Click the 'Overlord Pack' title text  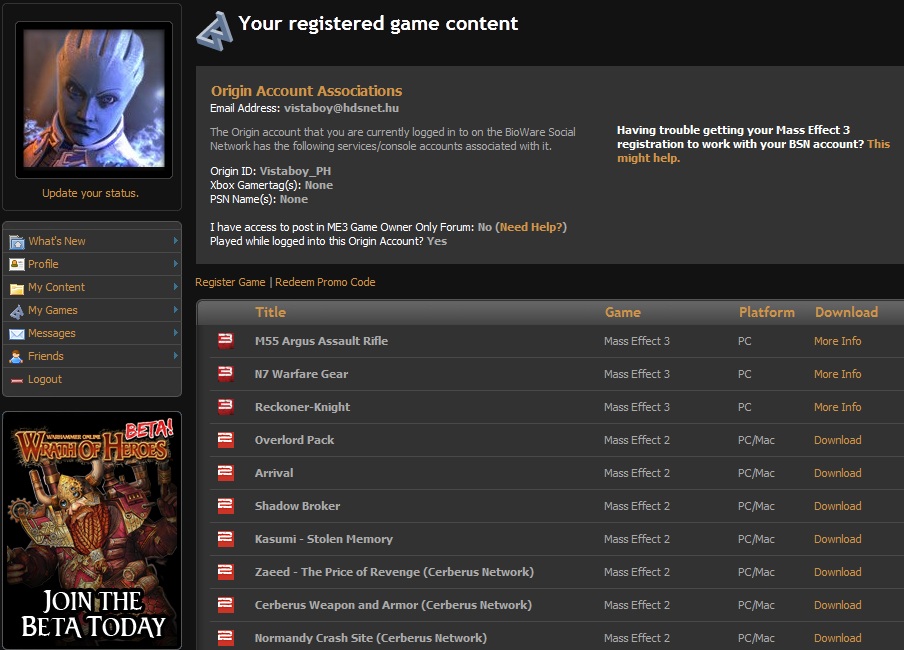tap(294, 440)
